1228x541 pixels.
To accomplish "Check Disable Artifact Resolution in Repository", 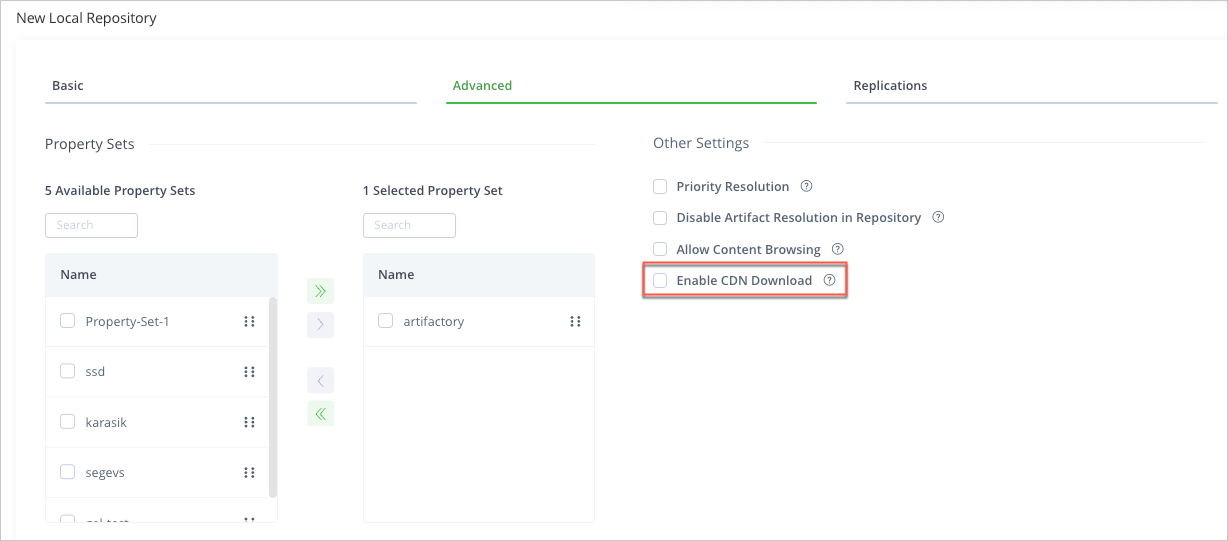I will [x=660, y=218].
